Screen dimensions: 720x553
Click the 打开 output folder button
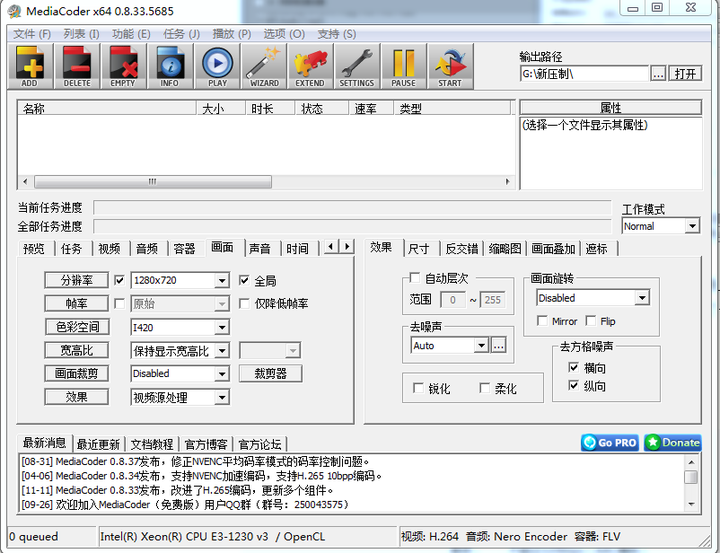(685, 73)
